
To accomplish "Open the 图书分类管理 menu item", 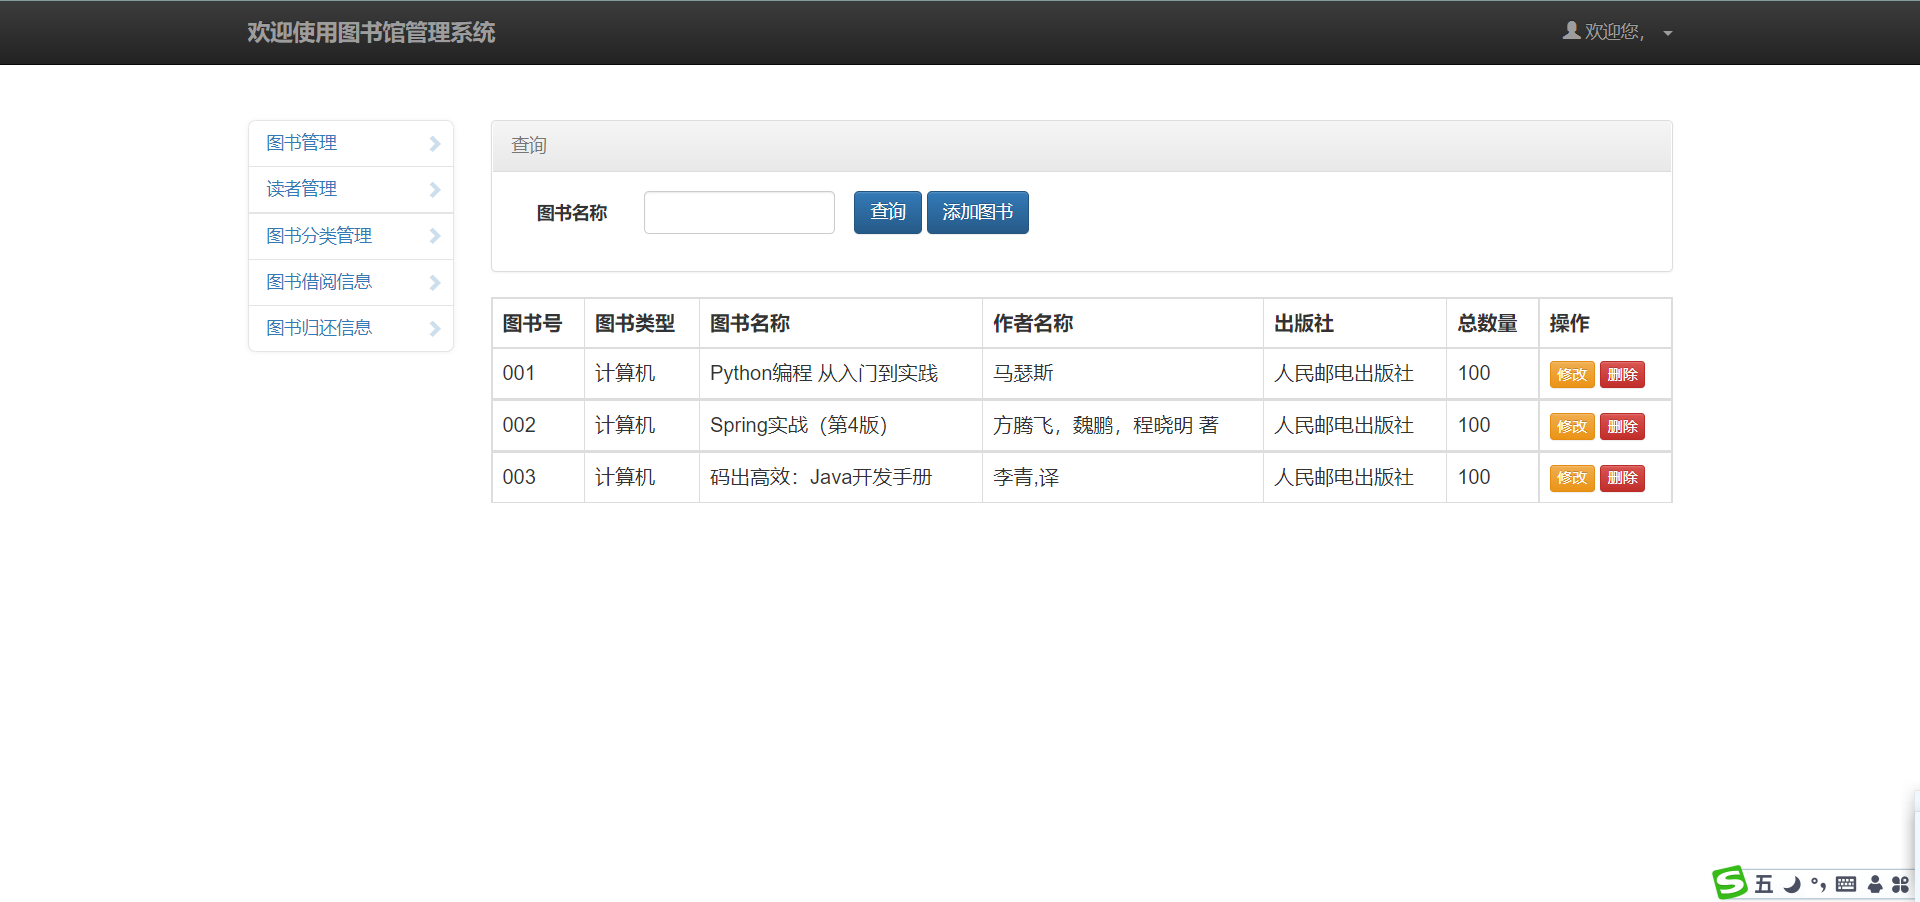I will (351, 236).
